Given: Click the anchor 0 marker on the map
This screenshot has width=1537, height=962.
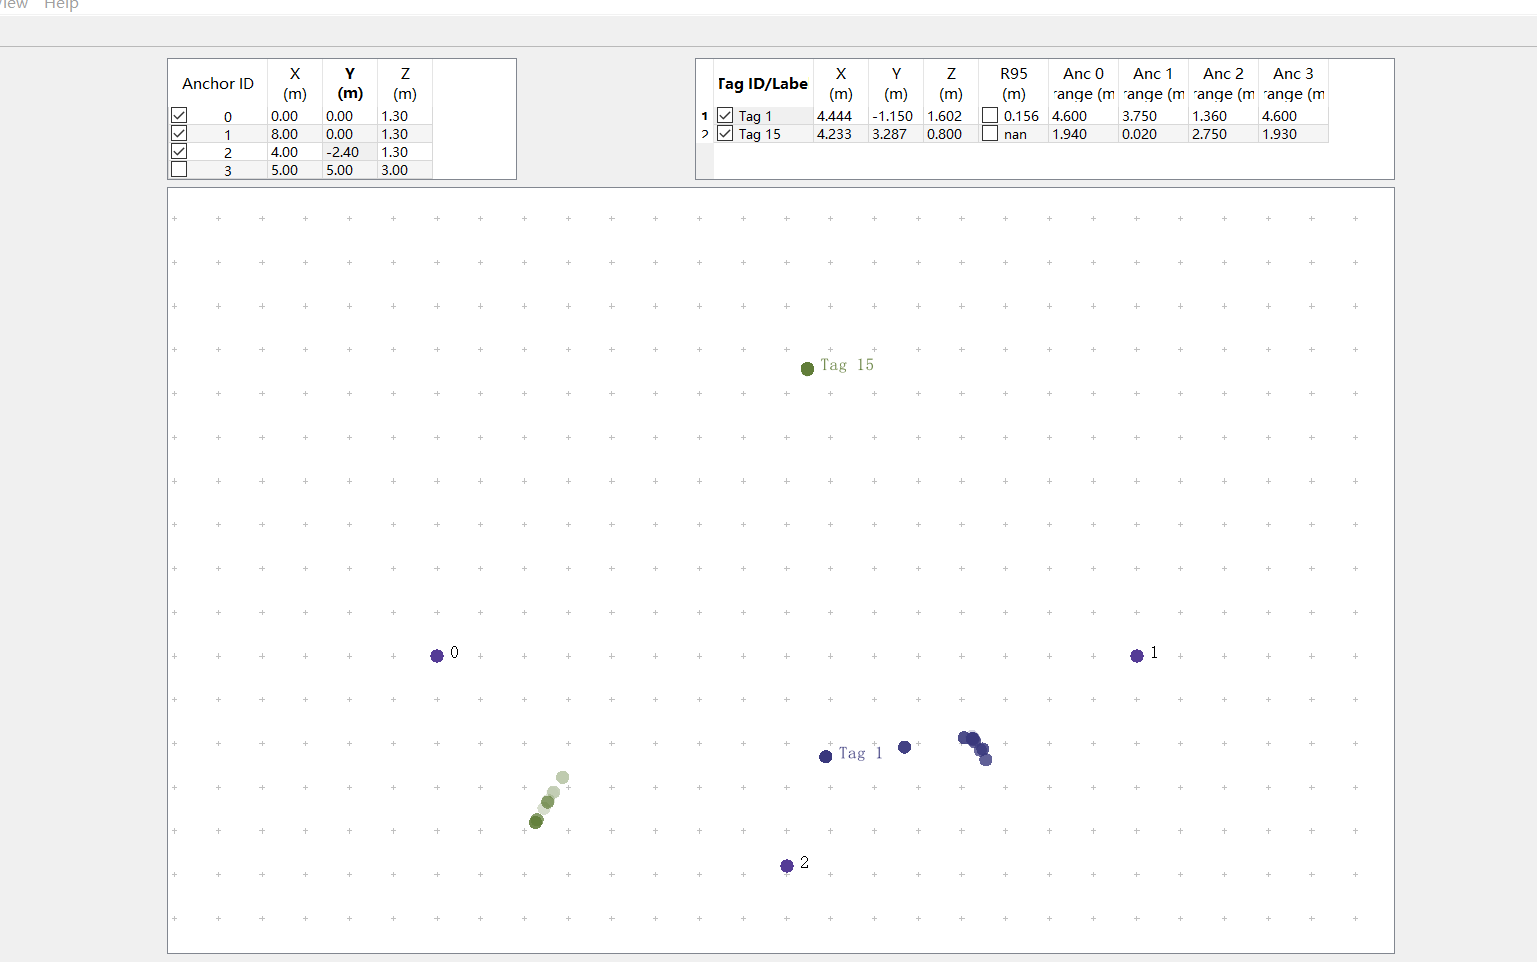Looking at the screenshot, I should (437, 656).
